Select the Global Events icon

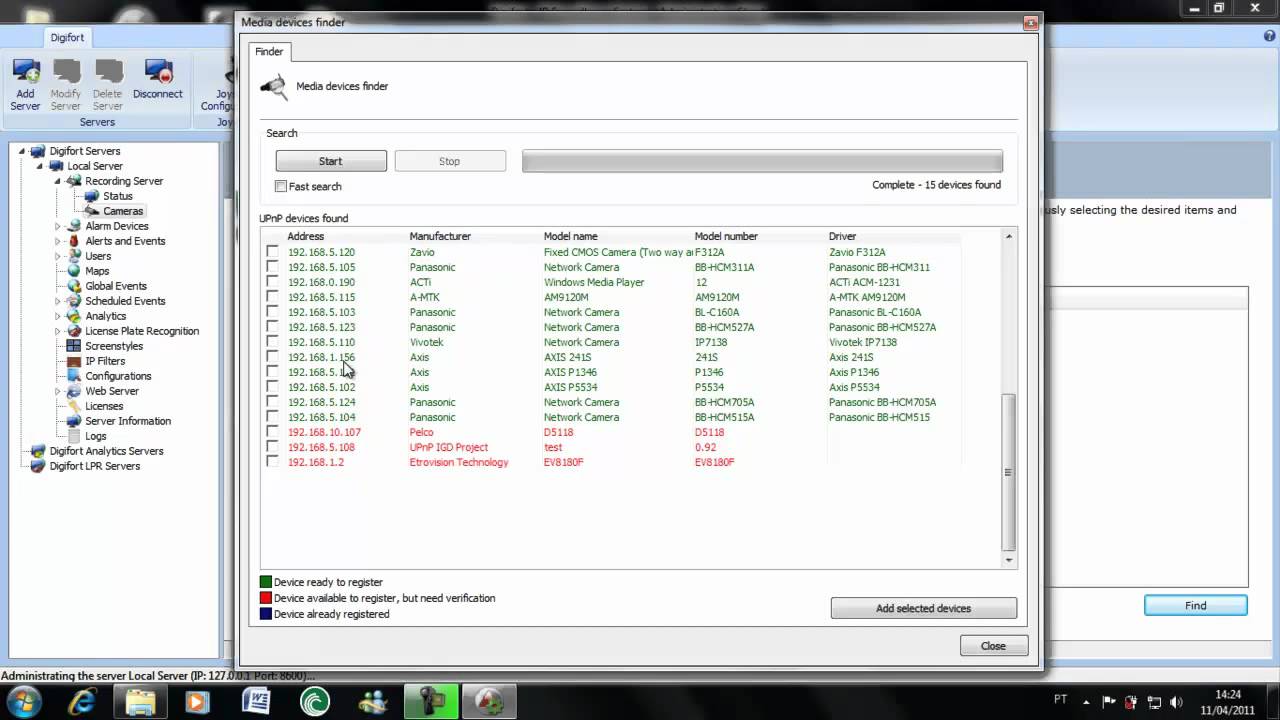74,286
